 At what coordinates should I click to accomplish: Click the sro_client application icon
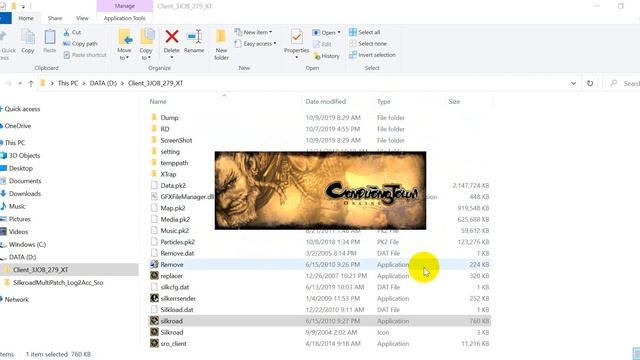pos(154,344)
